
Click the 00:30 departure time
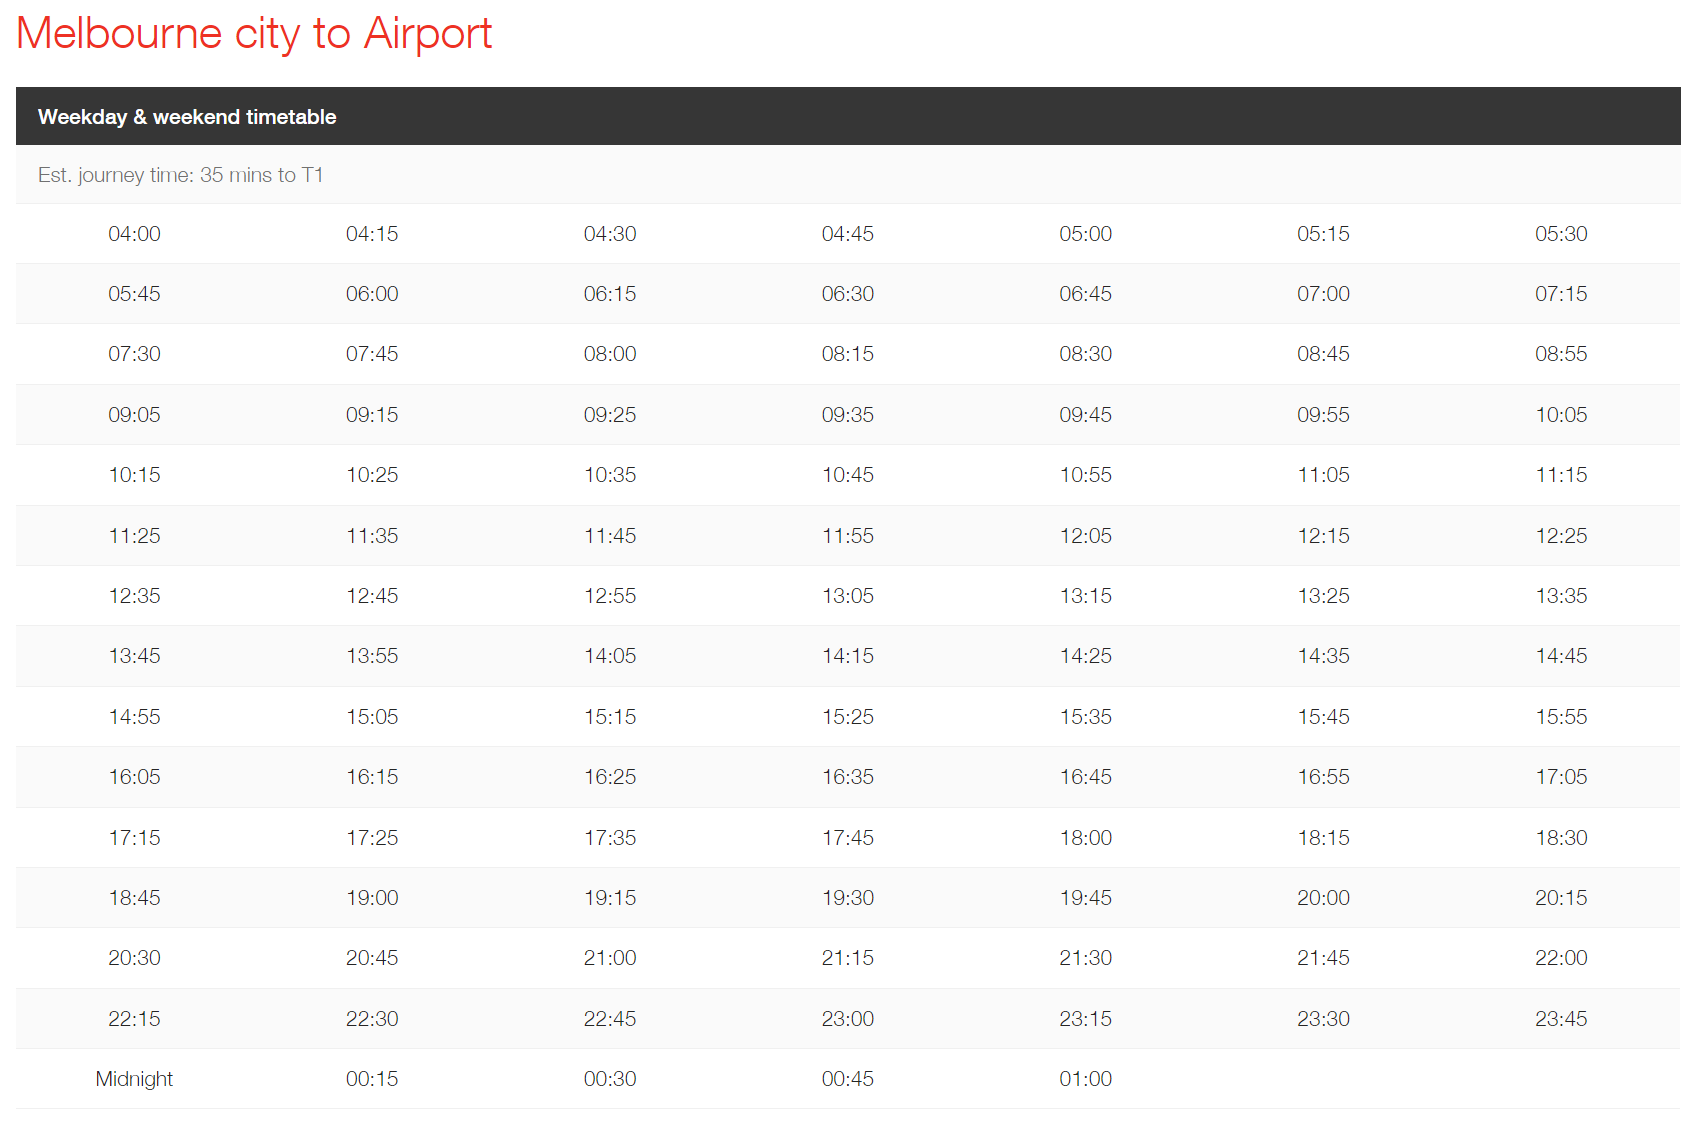610,1079
